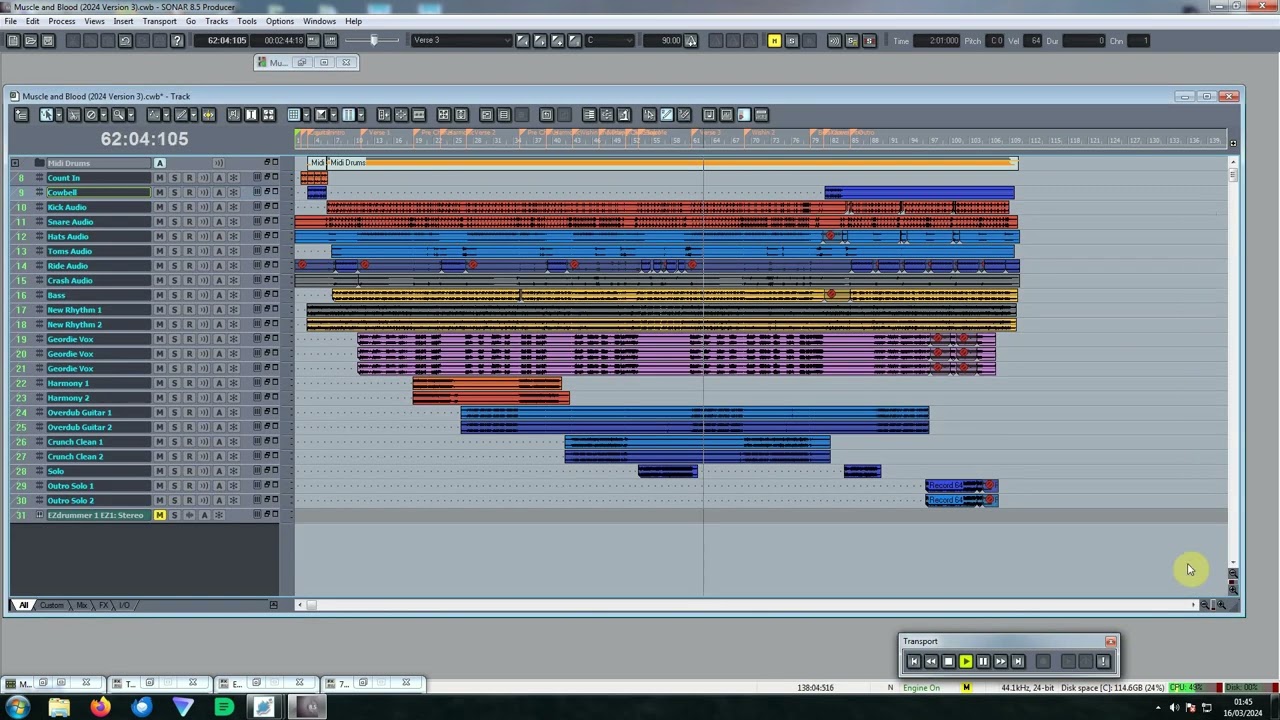Screen dimensions: 1280x720
Task: Switch to the Mix tab in track pane
Action: coord(82,605)
